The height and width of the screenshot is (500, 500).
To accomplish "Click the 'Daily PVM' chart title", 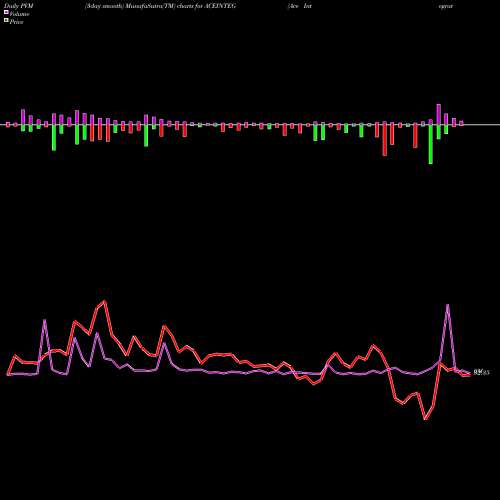I will point(19,6).
